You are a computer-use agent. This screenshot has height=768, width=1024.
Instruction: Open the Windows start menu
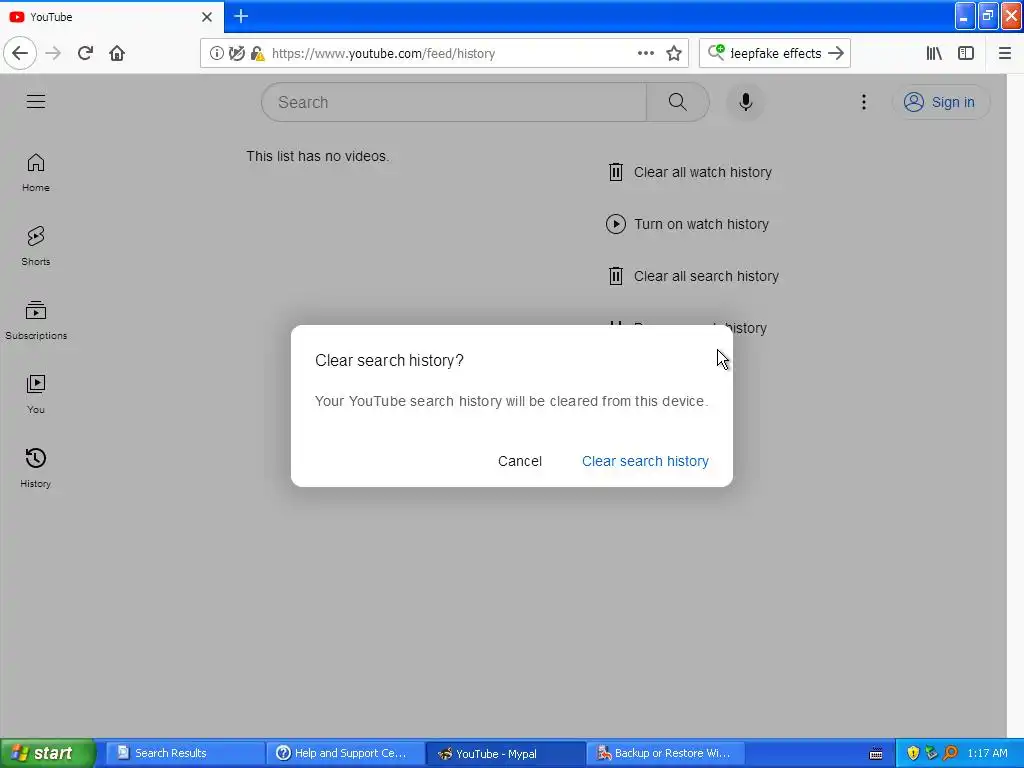pos(48,753)
